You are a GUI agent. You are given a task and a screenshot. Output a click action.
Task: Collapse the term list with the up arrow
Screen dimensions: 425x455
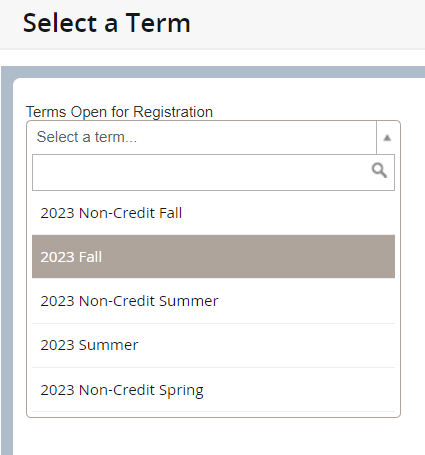pos(387,138)
